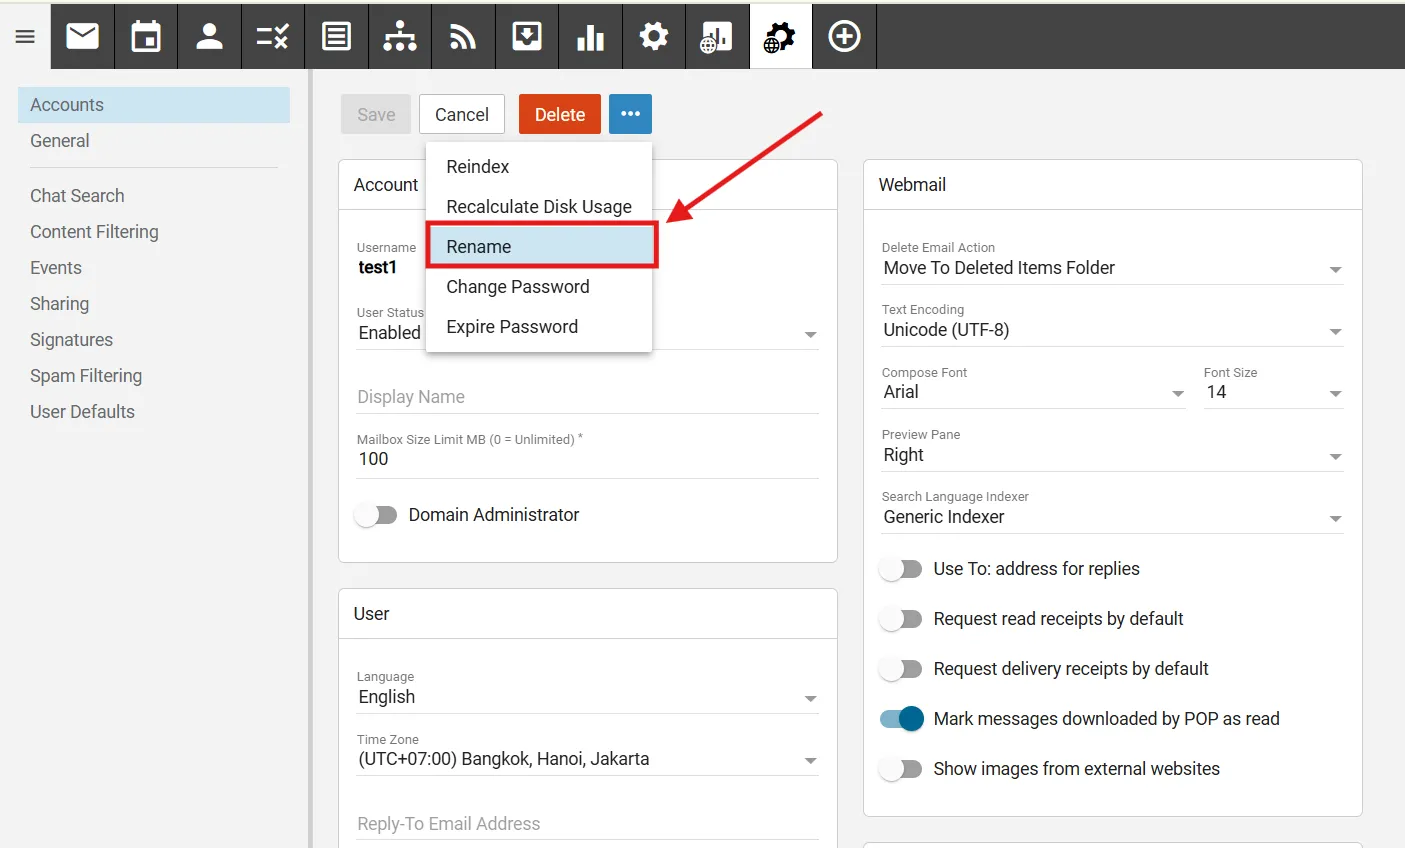This screenshot has width=1405, height=848.
Task: Select Rename from the actions menu
Action: coord(540,247)
